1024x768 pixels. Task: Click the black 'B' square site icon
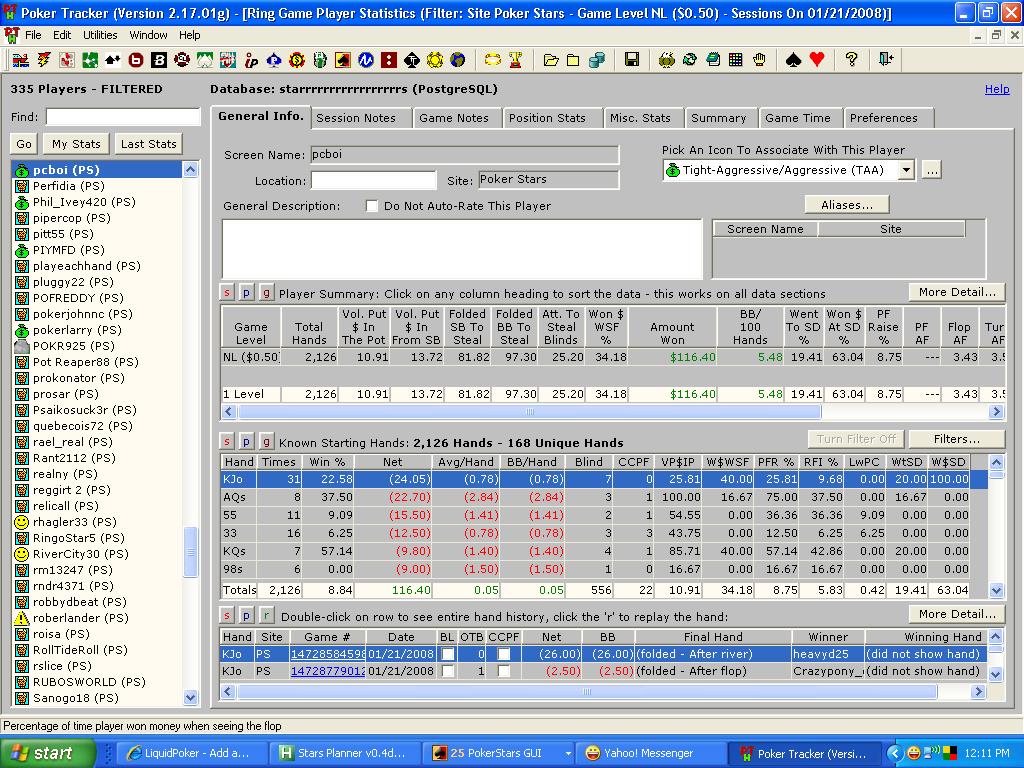[159, 60]
